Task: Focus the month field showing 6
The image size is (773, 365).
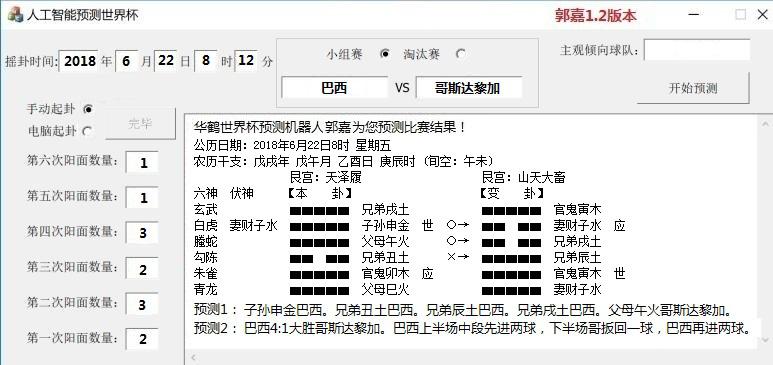Action: [x=127, y=61]
